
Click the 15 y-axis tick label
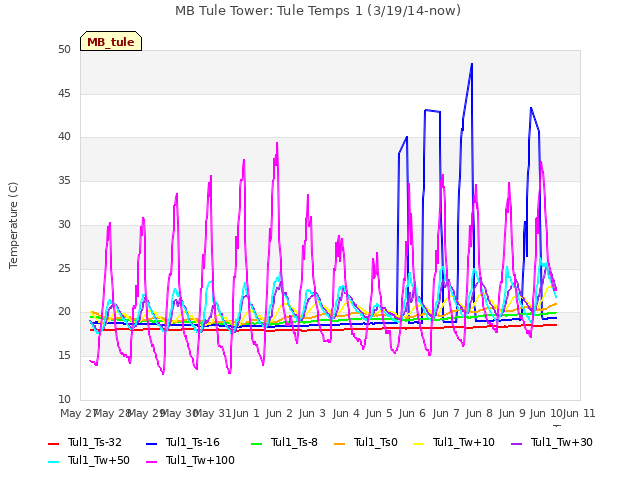(64, 356)
